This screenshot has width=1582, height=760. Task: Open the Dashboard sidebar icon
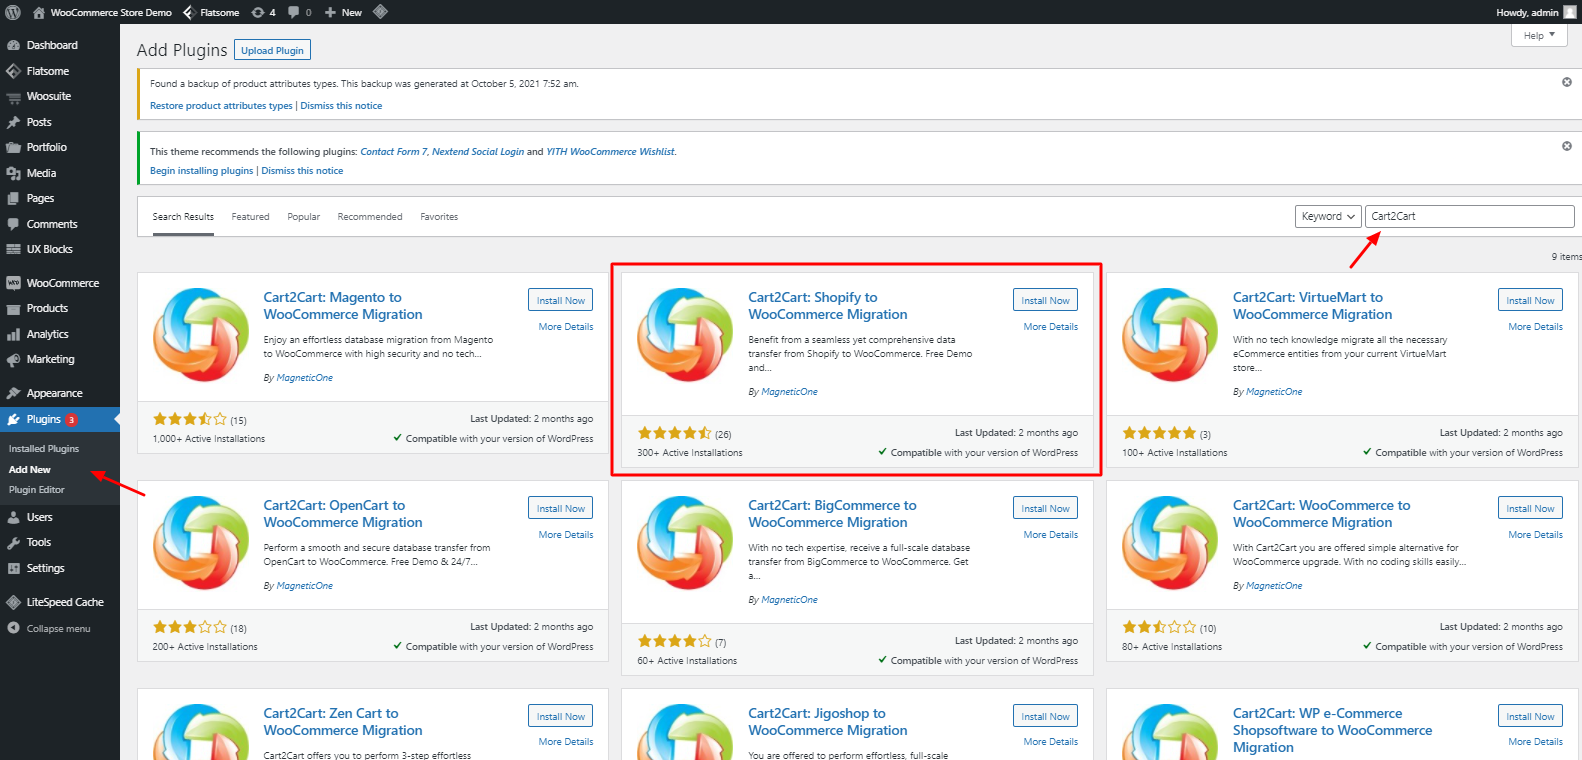tap(14, 45)
